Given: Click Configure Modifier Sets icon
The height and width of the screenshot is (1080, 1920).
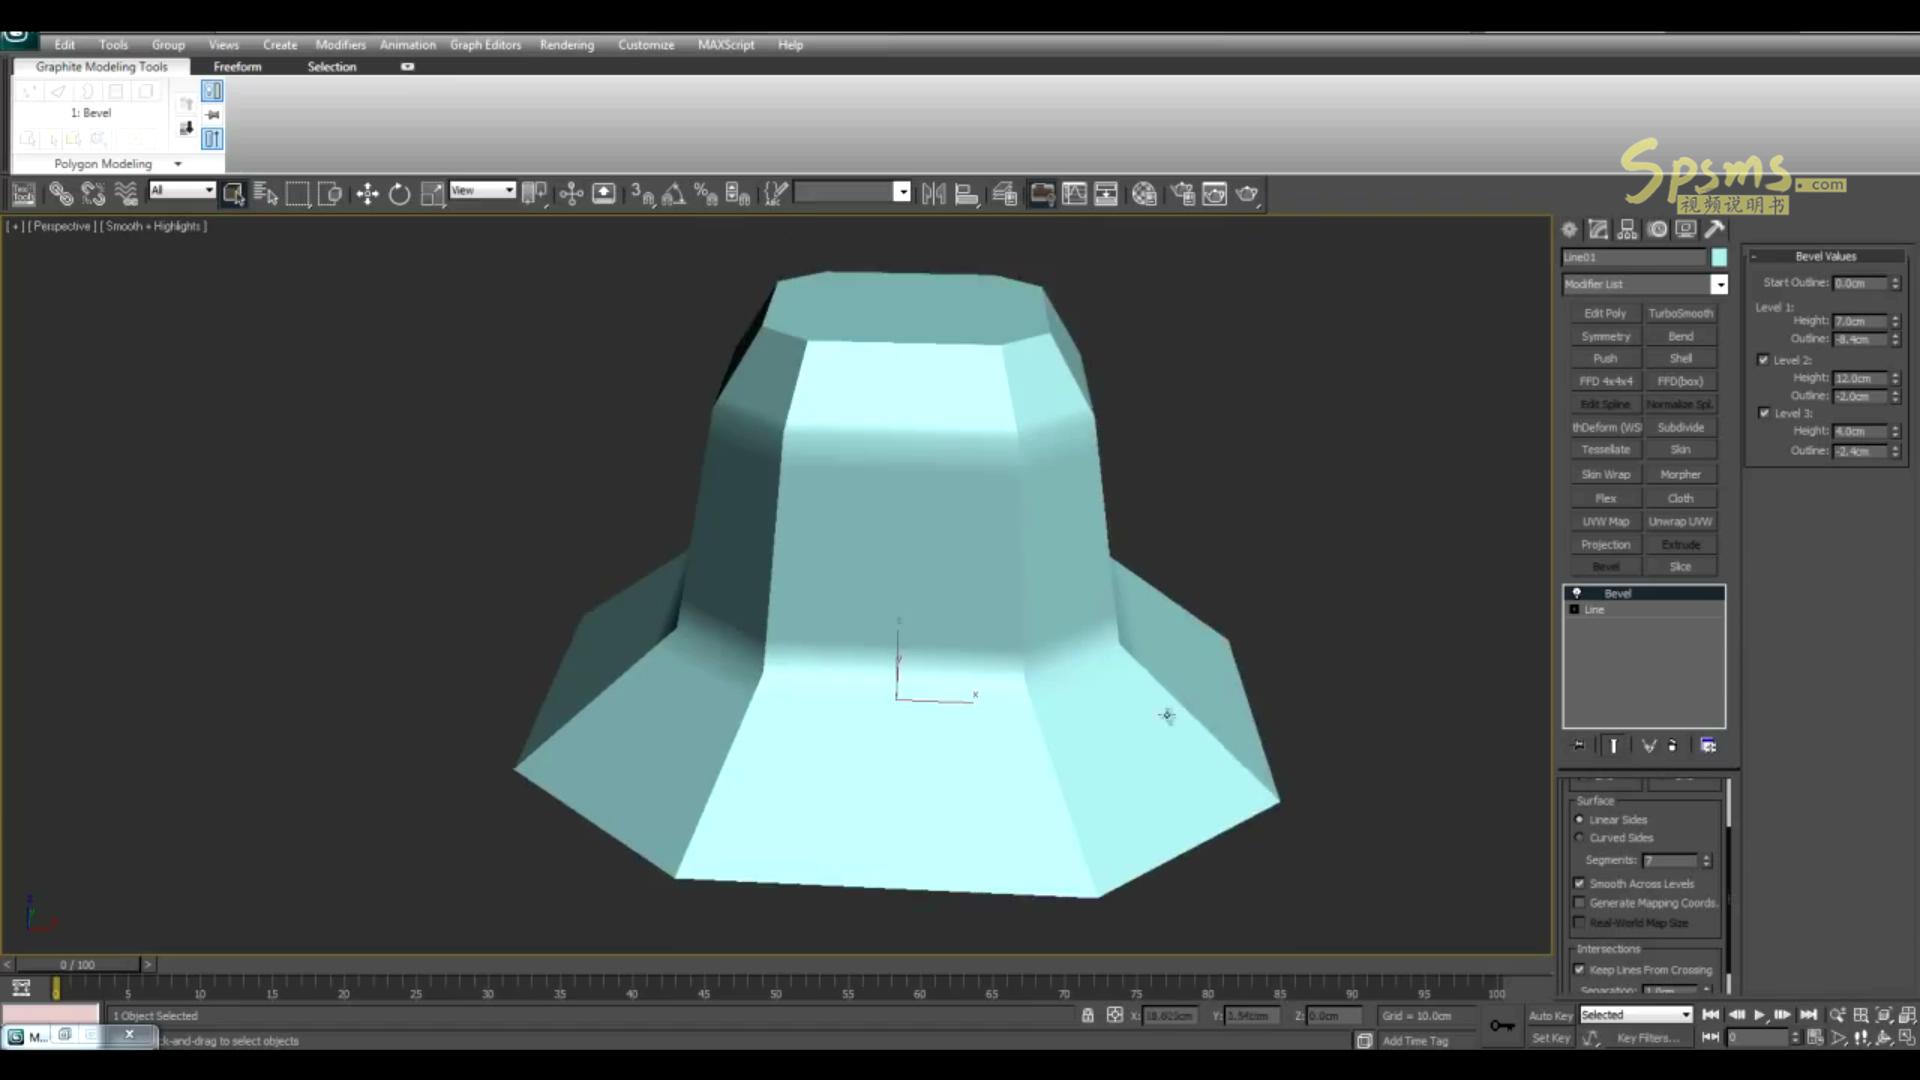Looking at the screenshot, I should (x=1708, y=745).
